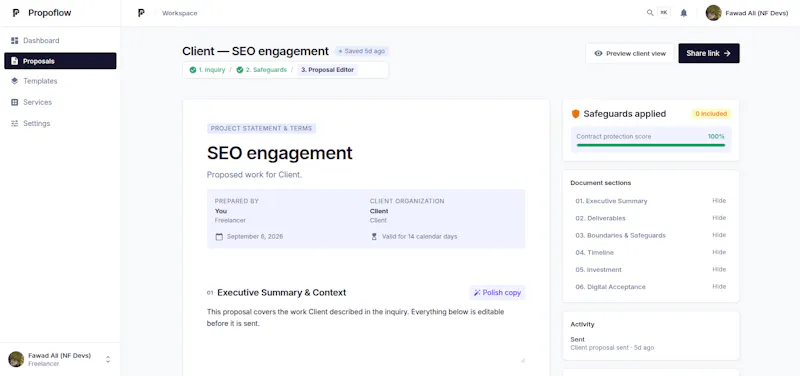Click the Project Statement & Terms tag
Image resolution: width=800 pixels, height=376 pixels.
click(x=261, y=129)
